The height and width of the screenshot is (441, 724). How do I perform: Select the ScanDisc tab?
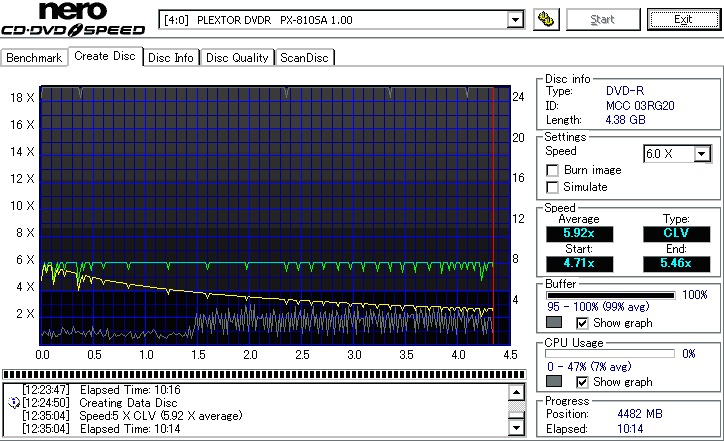coord(305,58)
